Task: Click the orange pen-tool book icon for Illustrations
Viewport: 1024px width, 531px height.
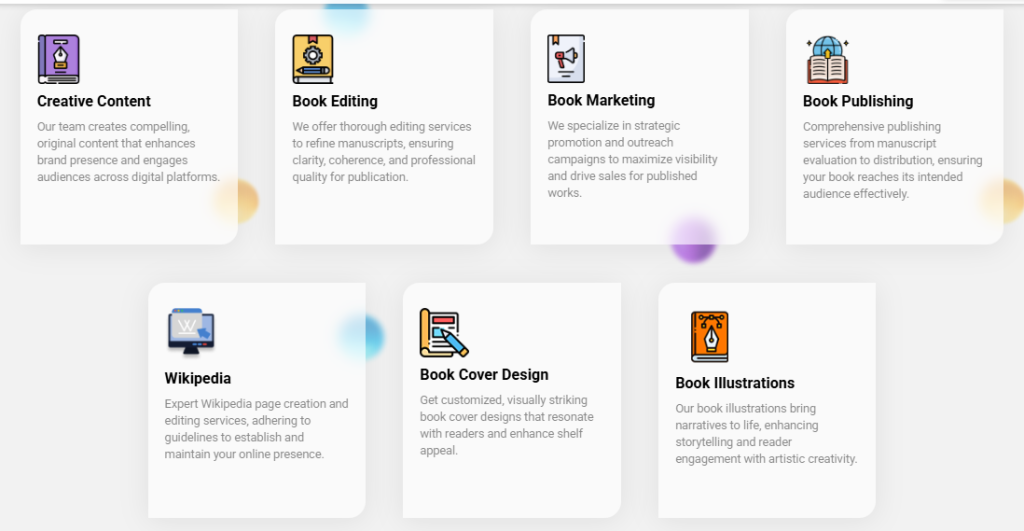Action: pyautogui.click(x=710, y=337)
